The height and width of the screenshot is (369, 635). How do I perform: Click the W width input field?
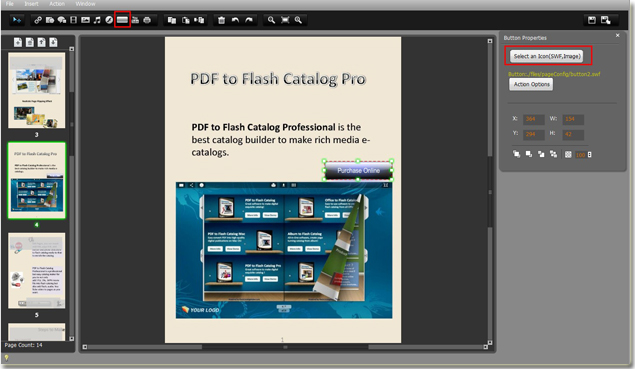pos(573,119)
